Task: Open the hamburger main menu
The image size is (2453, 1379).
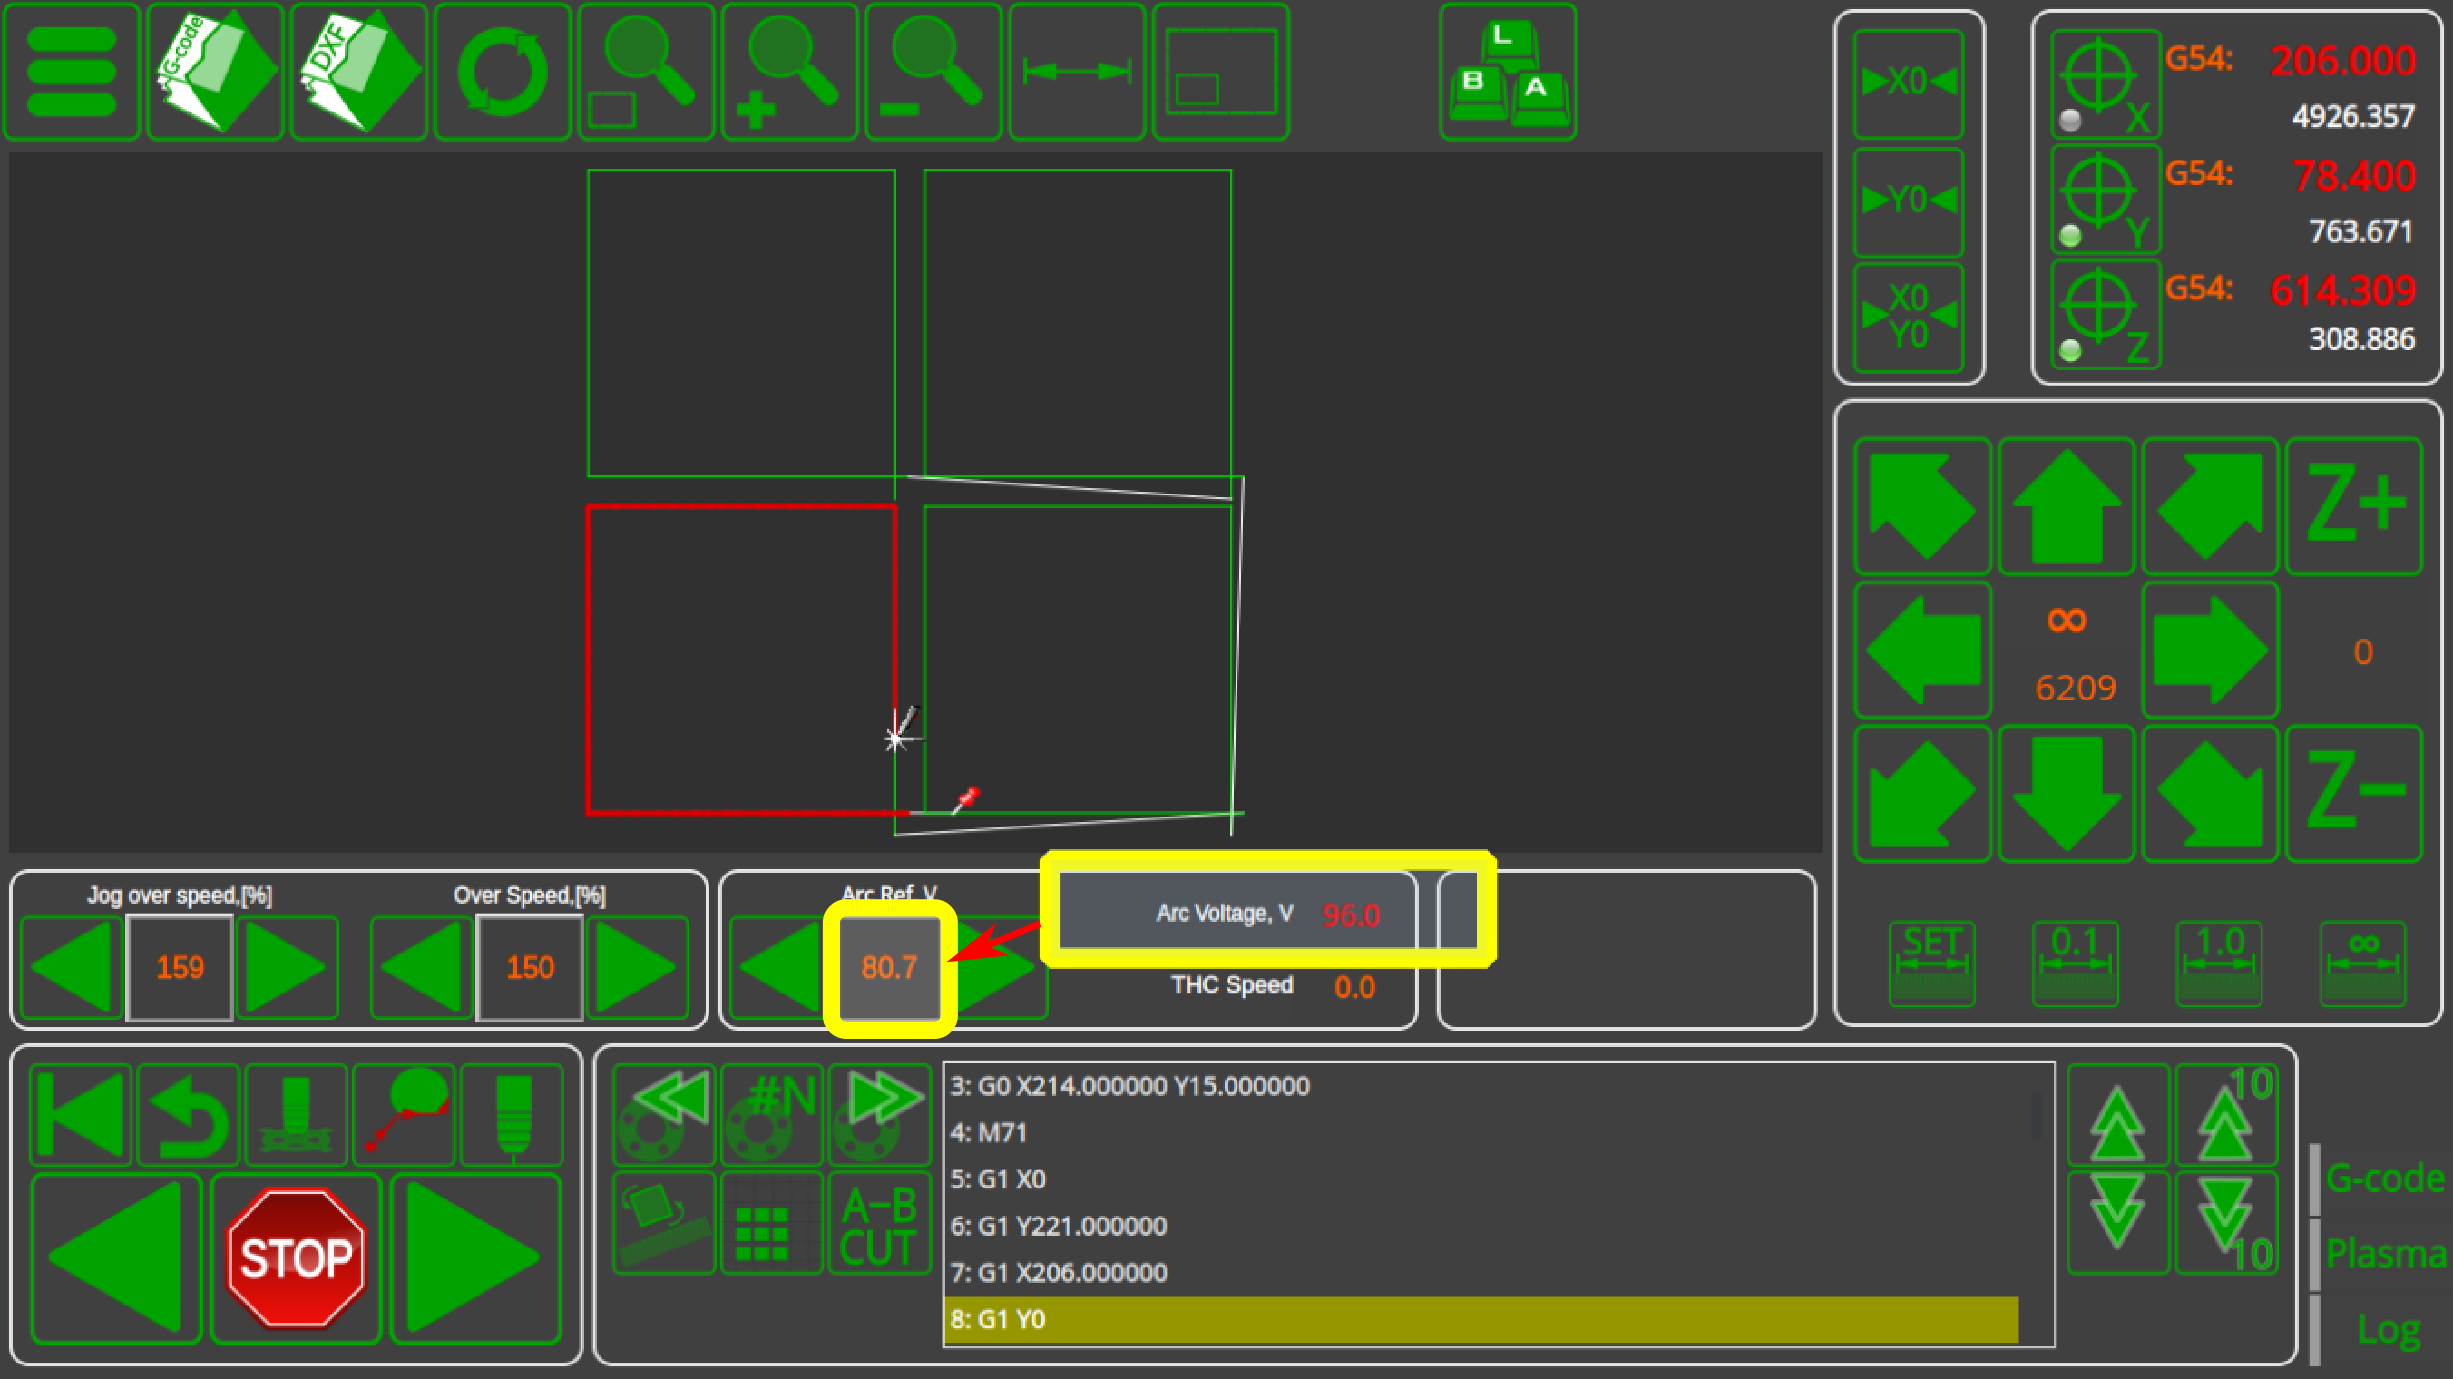Action: tap(71, 72)
